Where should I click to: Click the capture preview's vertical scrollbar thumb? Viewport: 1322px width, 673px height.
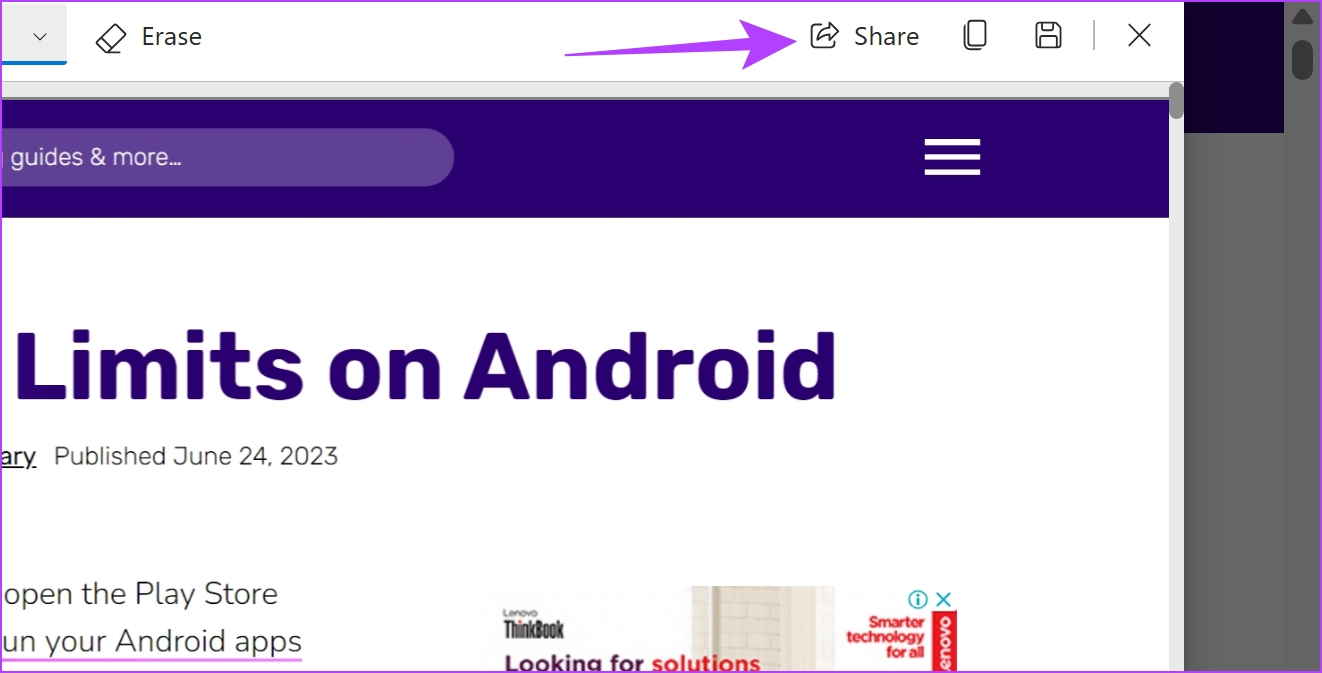pyautogui.click(x=1176, y=102)
